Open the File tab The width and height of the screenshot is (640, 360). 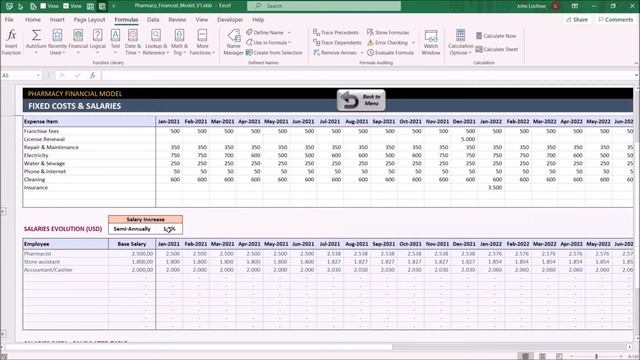9,20
